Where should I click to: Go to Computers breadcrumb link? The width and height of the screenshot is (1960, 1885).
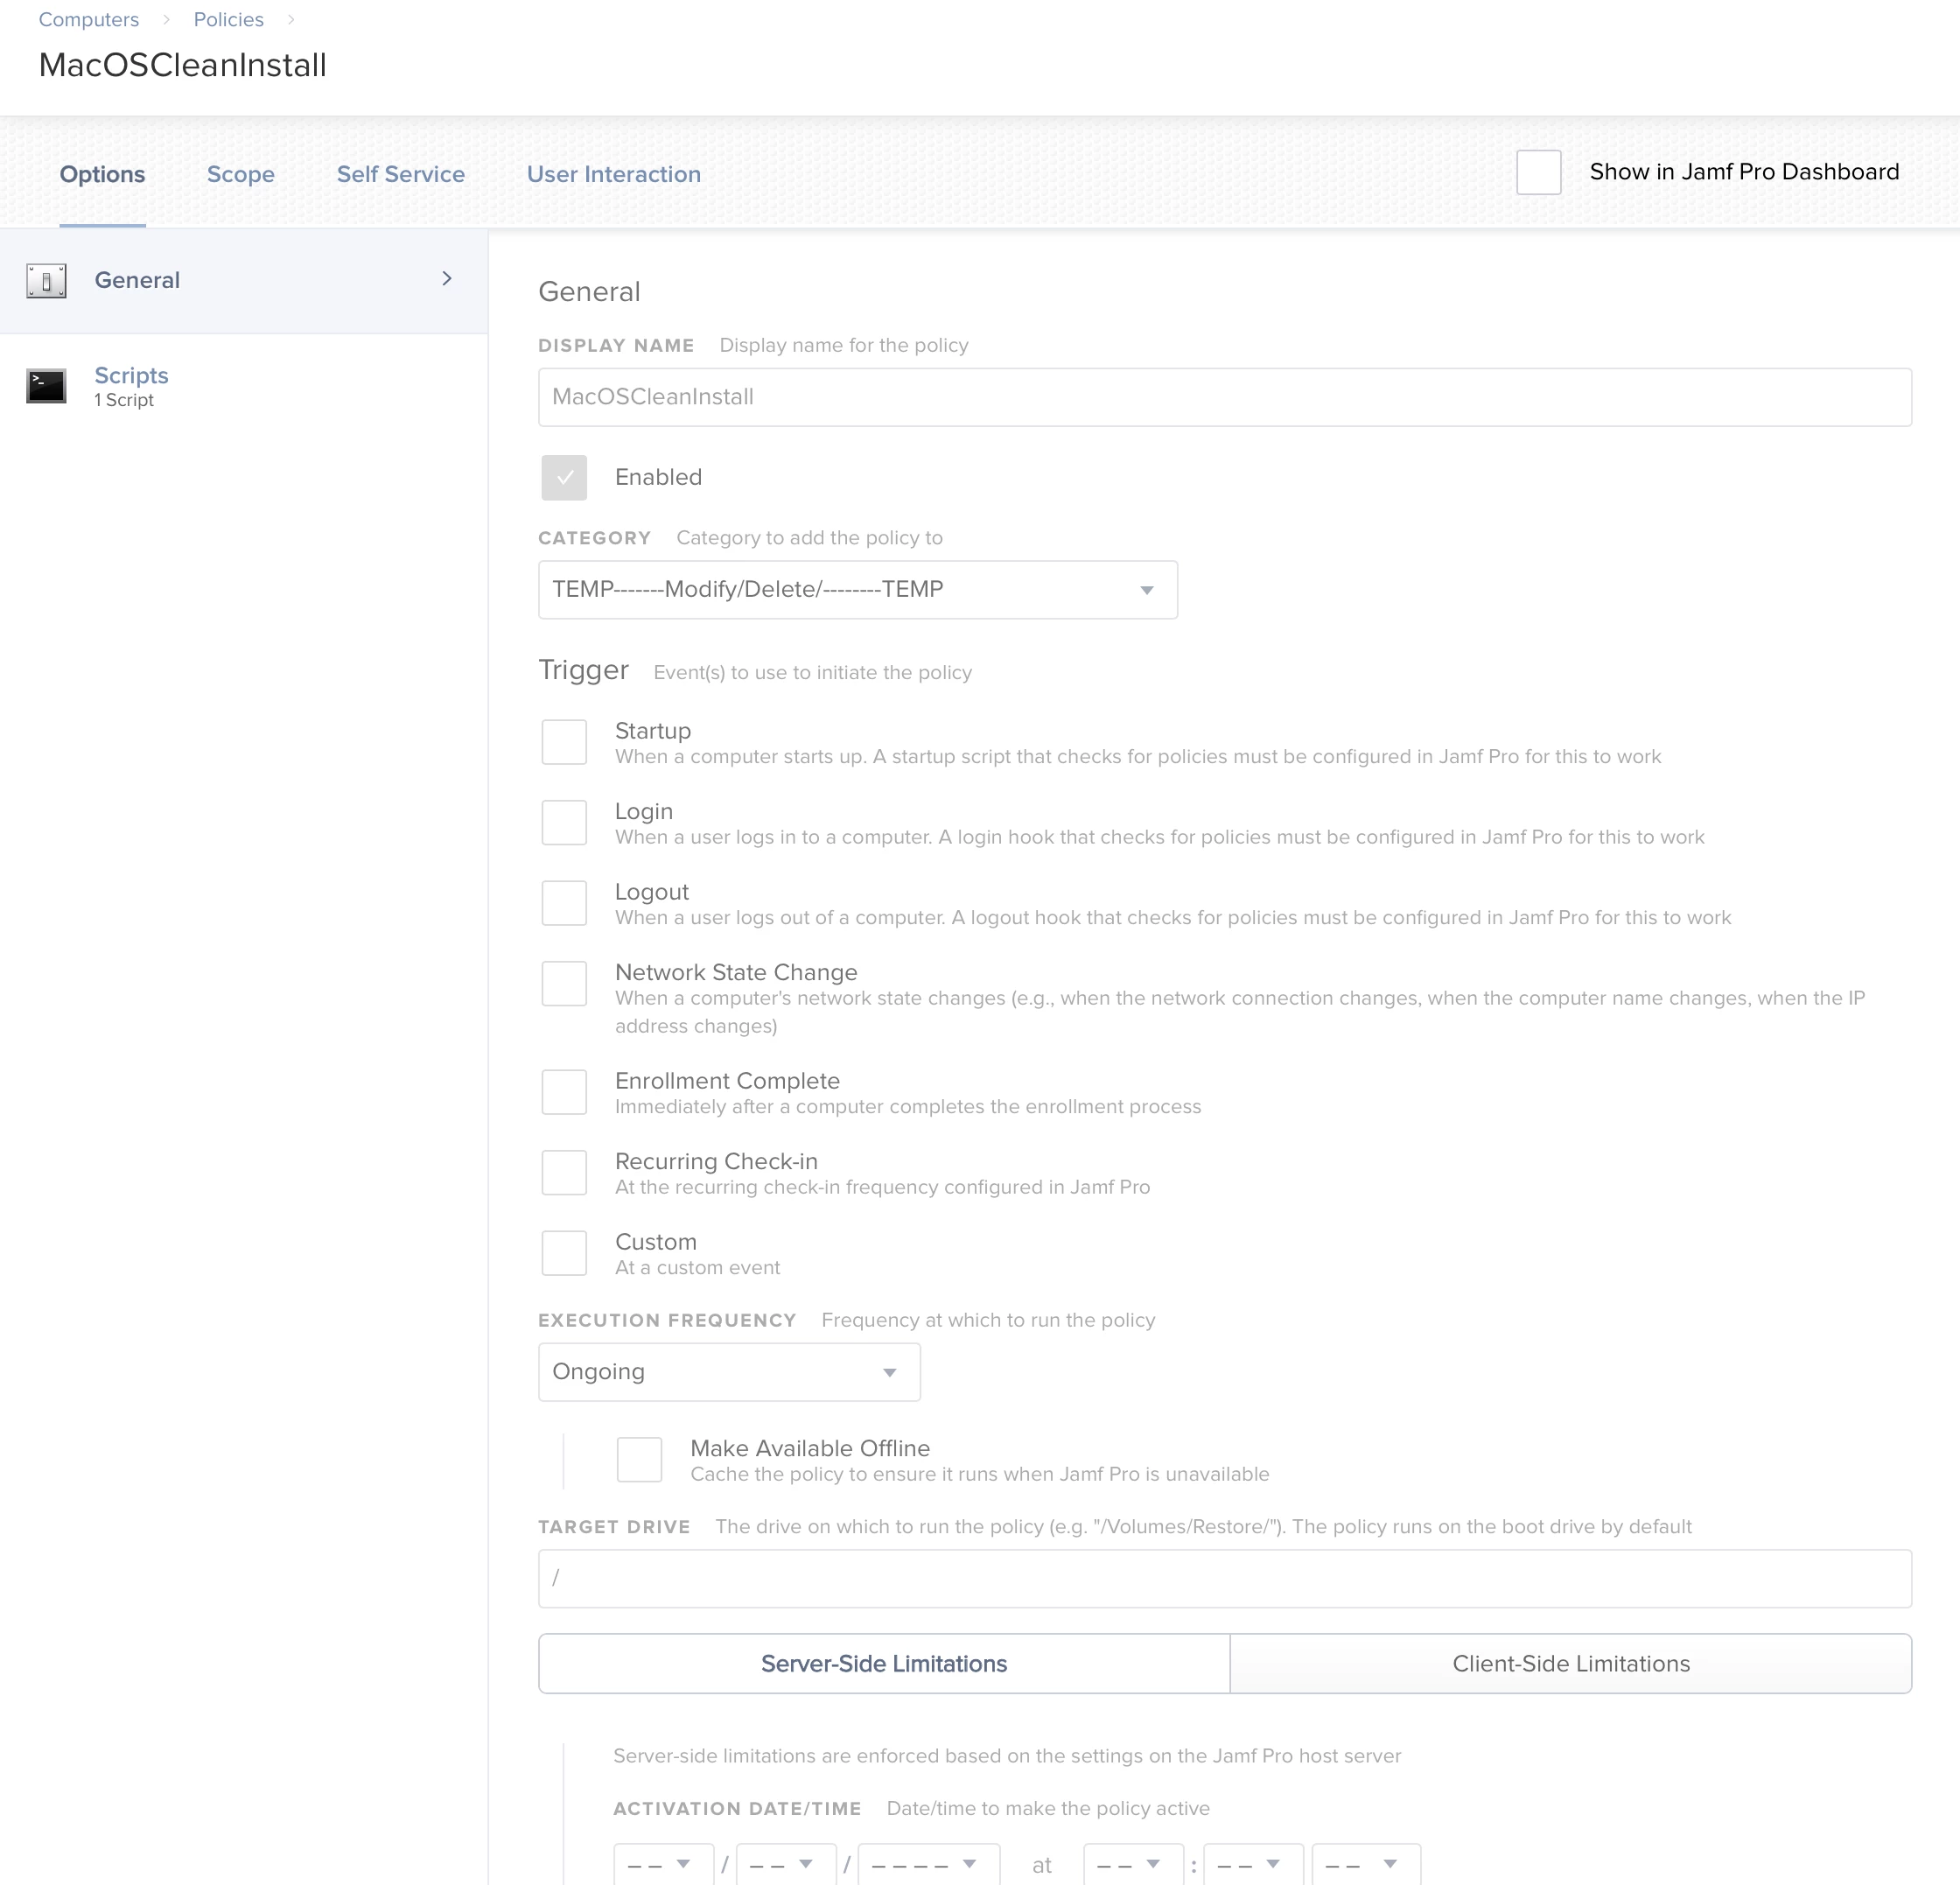point(89,19)
